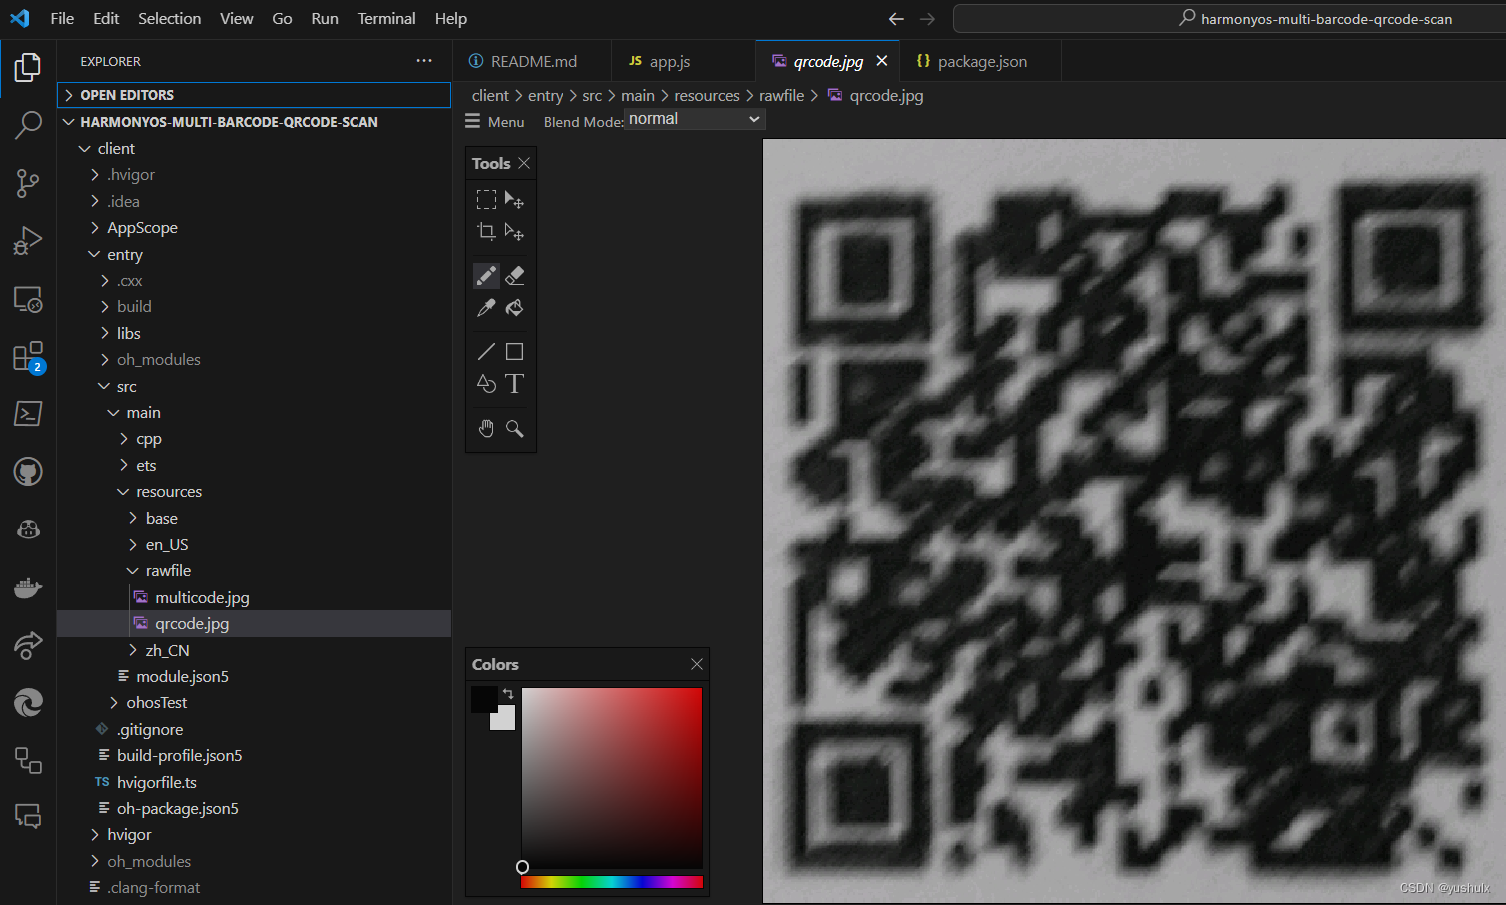Open the Edit menu

click(106, 18)
